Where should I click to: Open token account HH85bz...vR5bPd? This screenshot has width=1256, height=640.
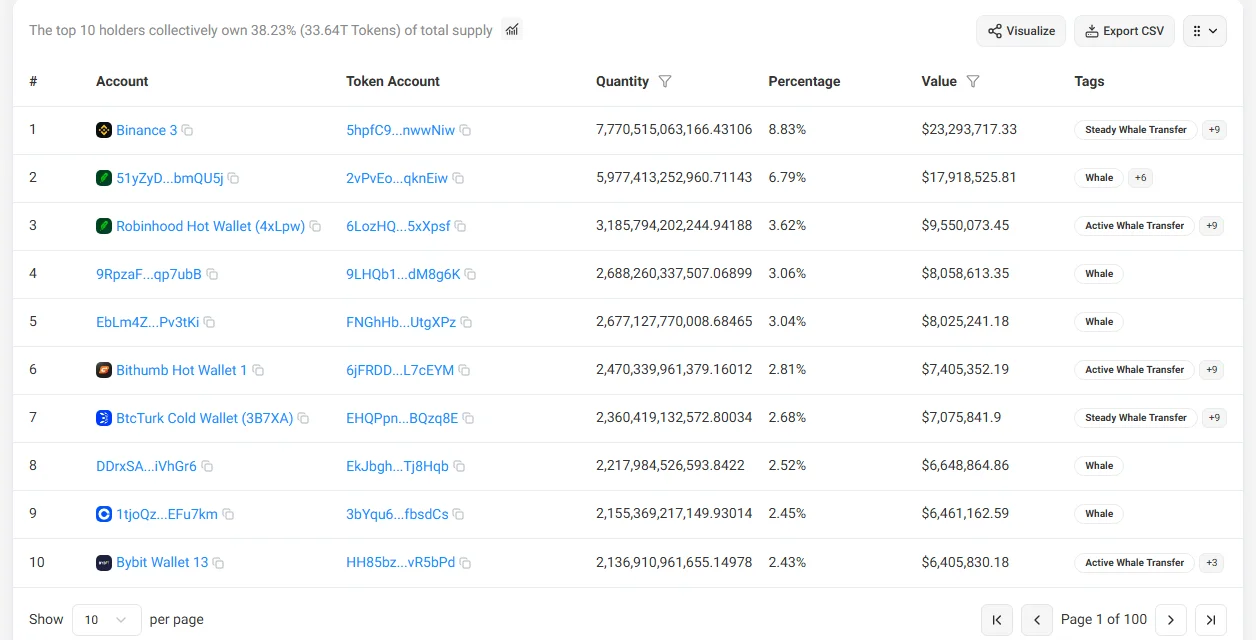click(x=400, y=562)
